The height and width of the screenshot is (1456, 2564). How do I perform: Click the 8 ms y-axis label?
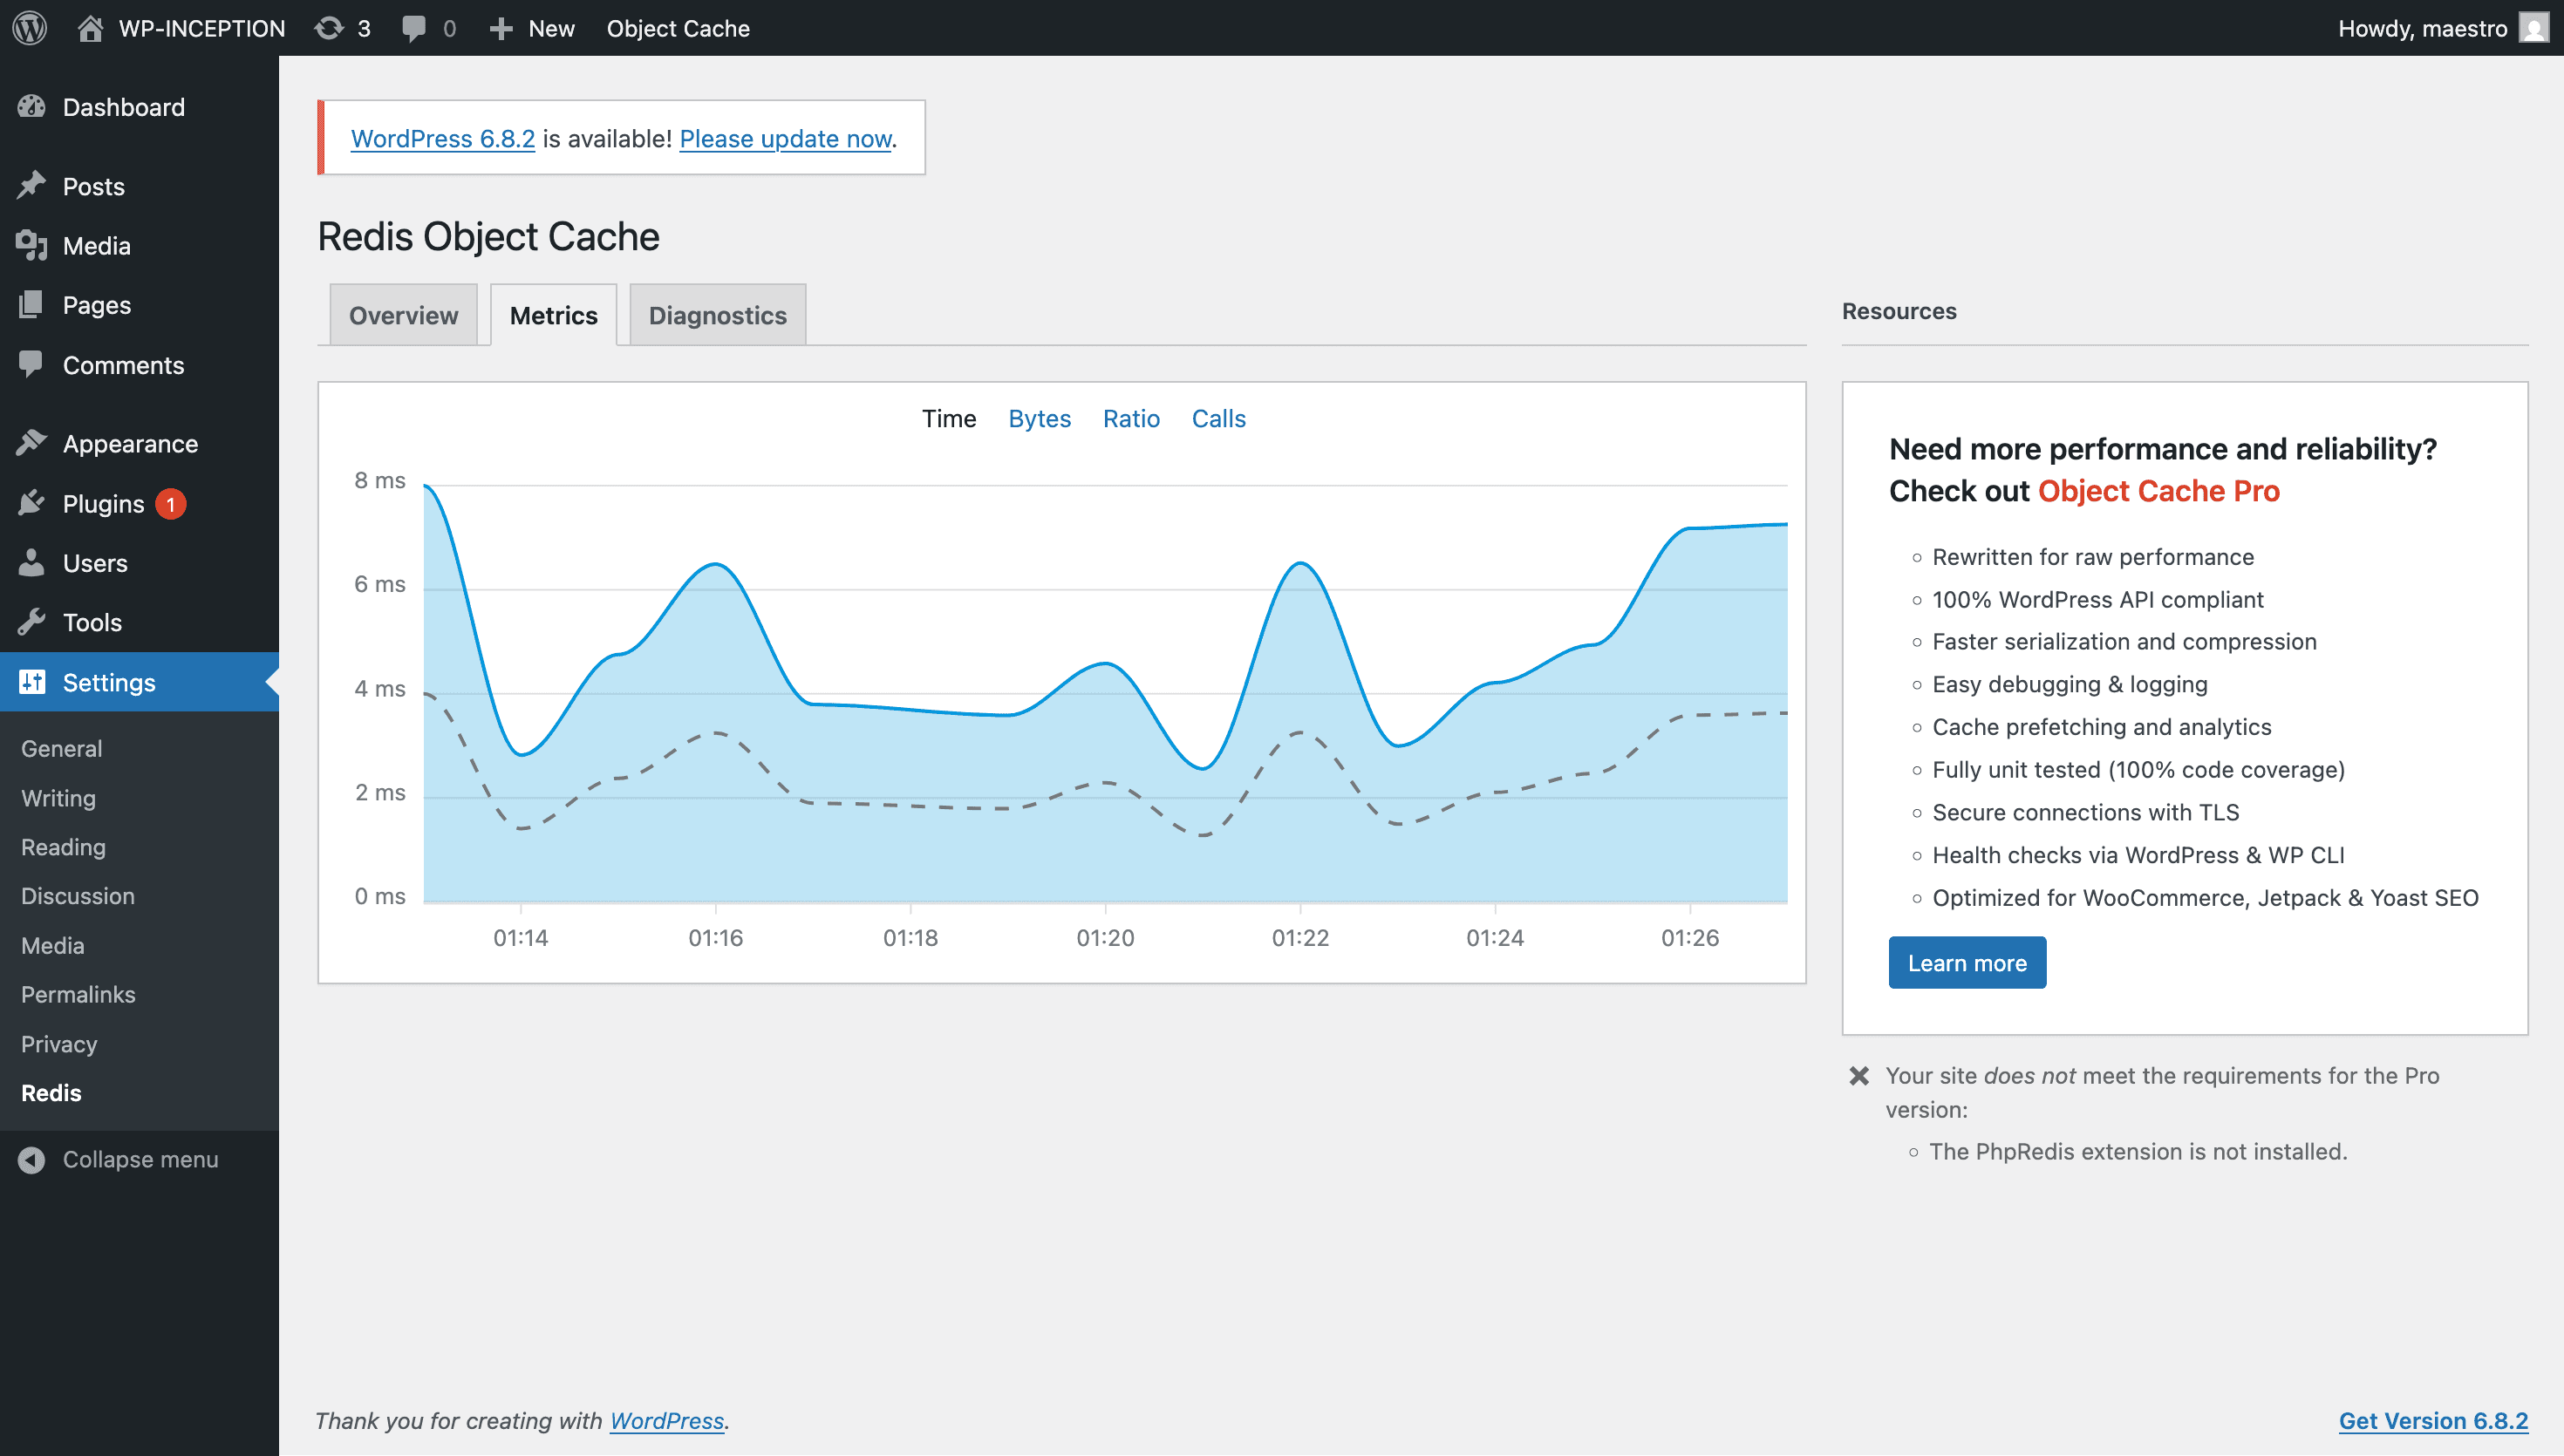click(x=380, y=480)
